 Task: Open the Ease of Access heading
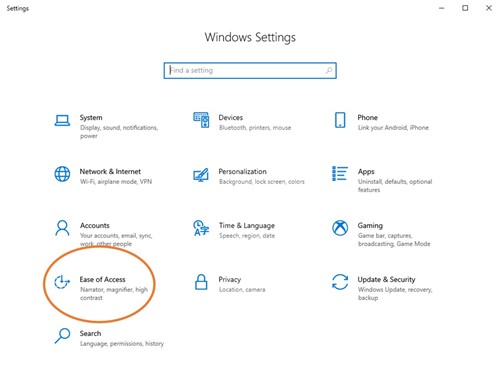pyautogui.click(x=103, y=279)
